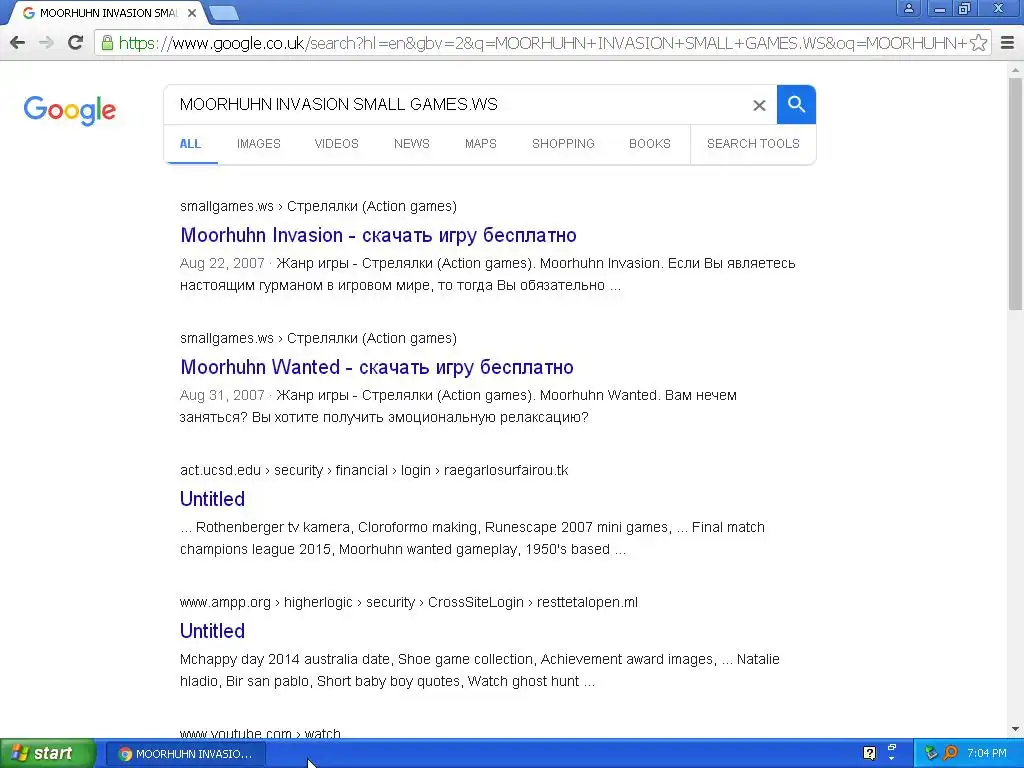The height and width of the screenshot is (768, 1024).
Task: Open the Untitled result from www.ampp.org
Action: [x=212, y=631]
